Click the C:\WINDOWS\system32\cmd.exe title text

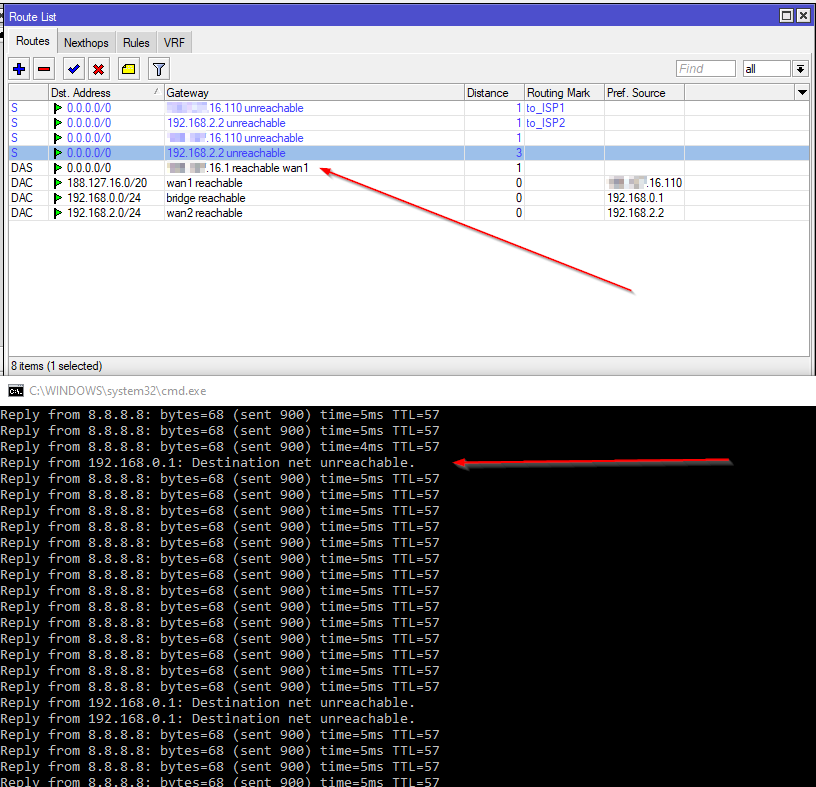pos(118,391)
